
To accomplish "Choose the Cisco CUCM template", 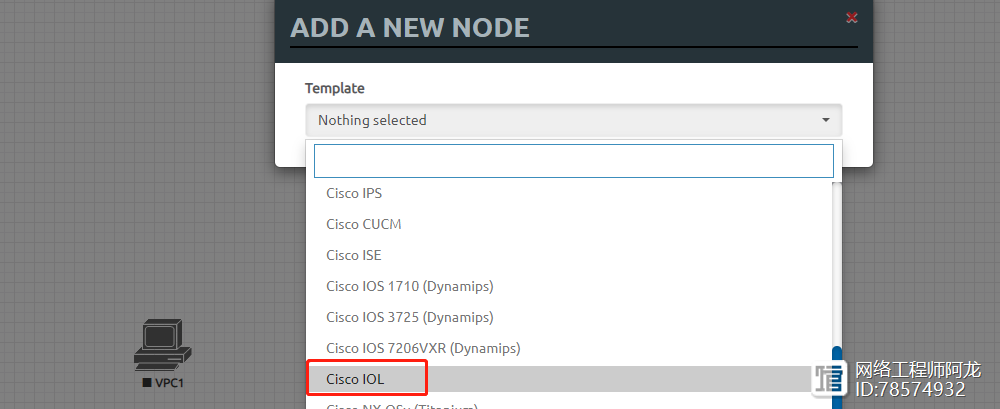I will [x=363, y=224].
